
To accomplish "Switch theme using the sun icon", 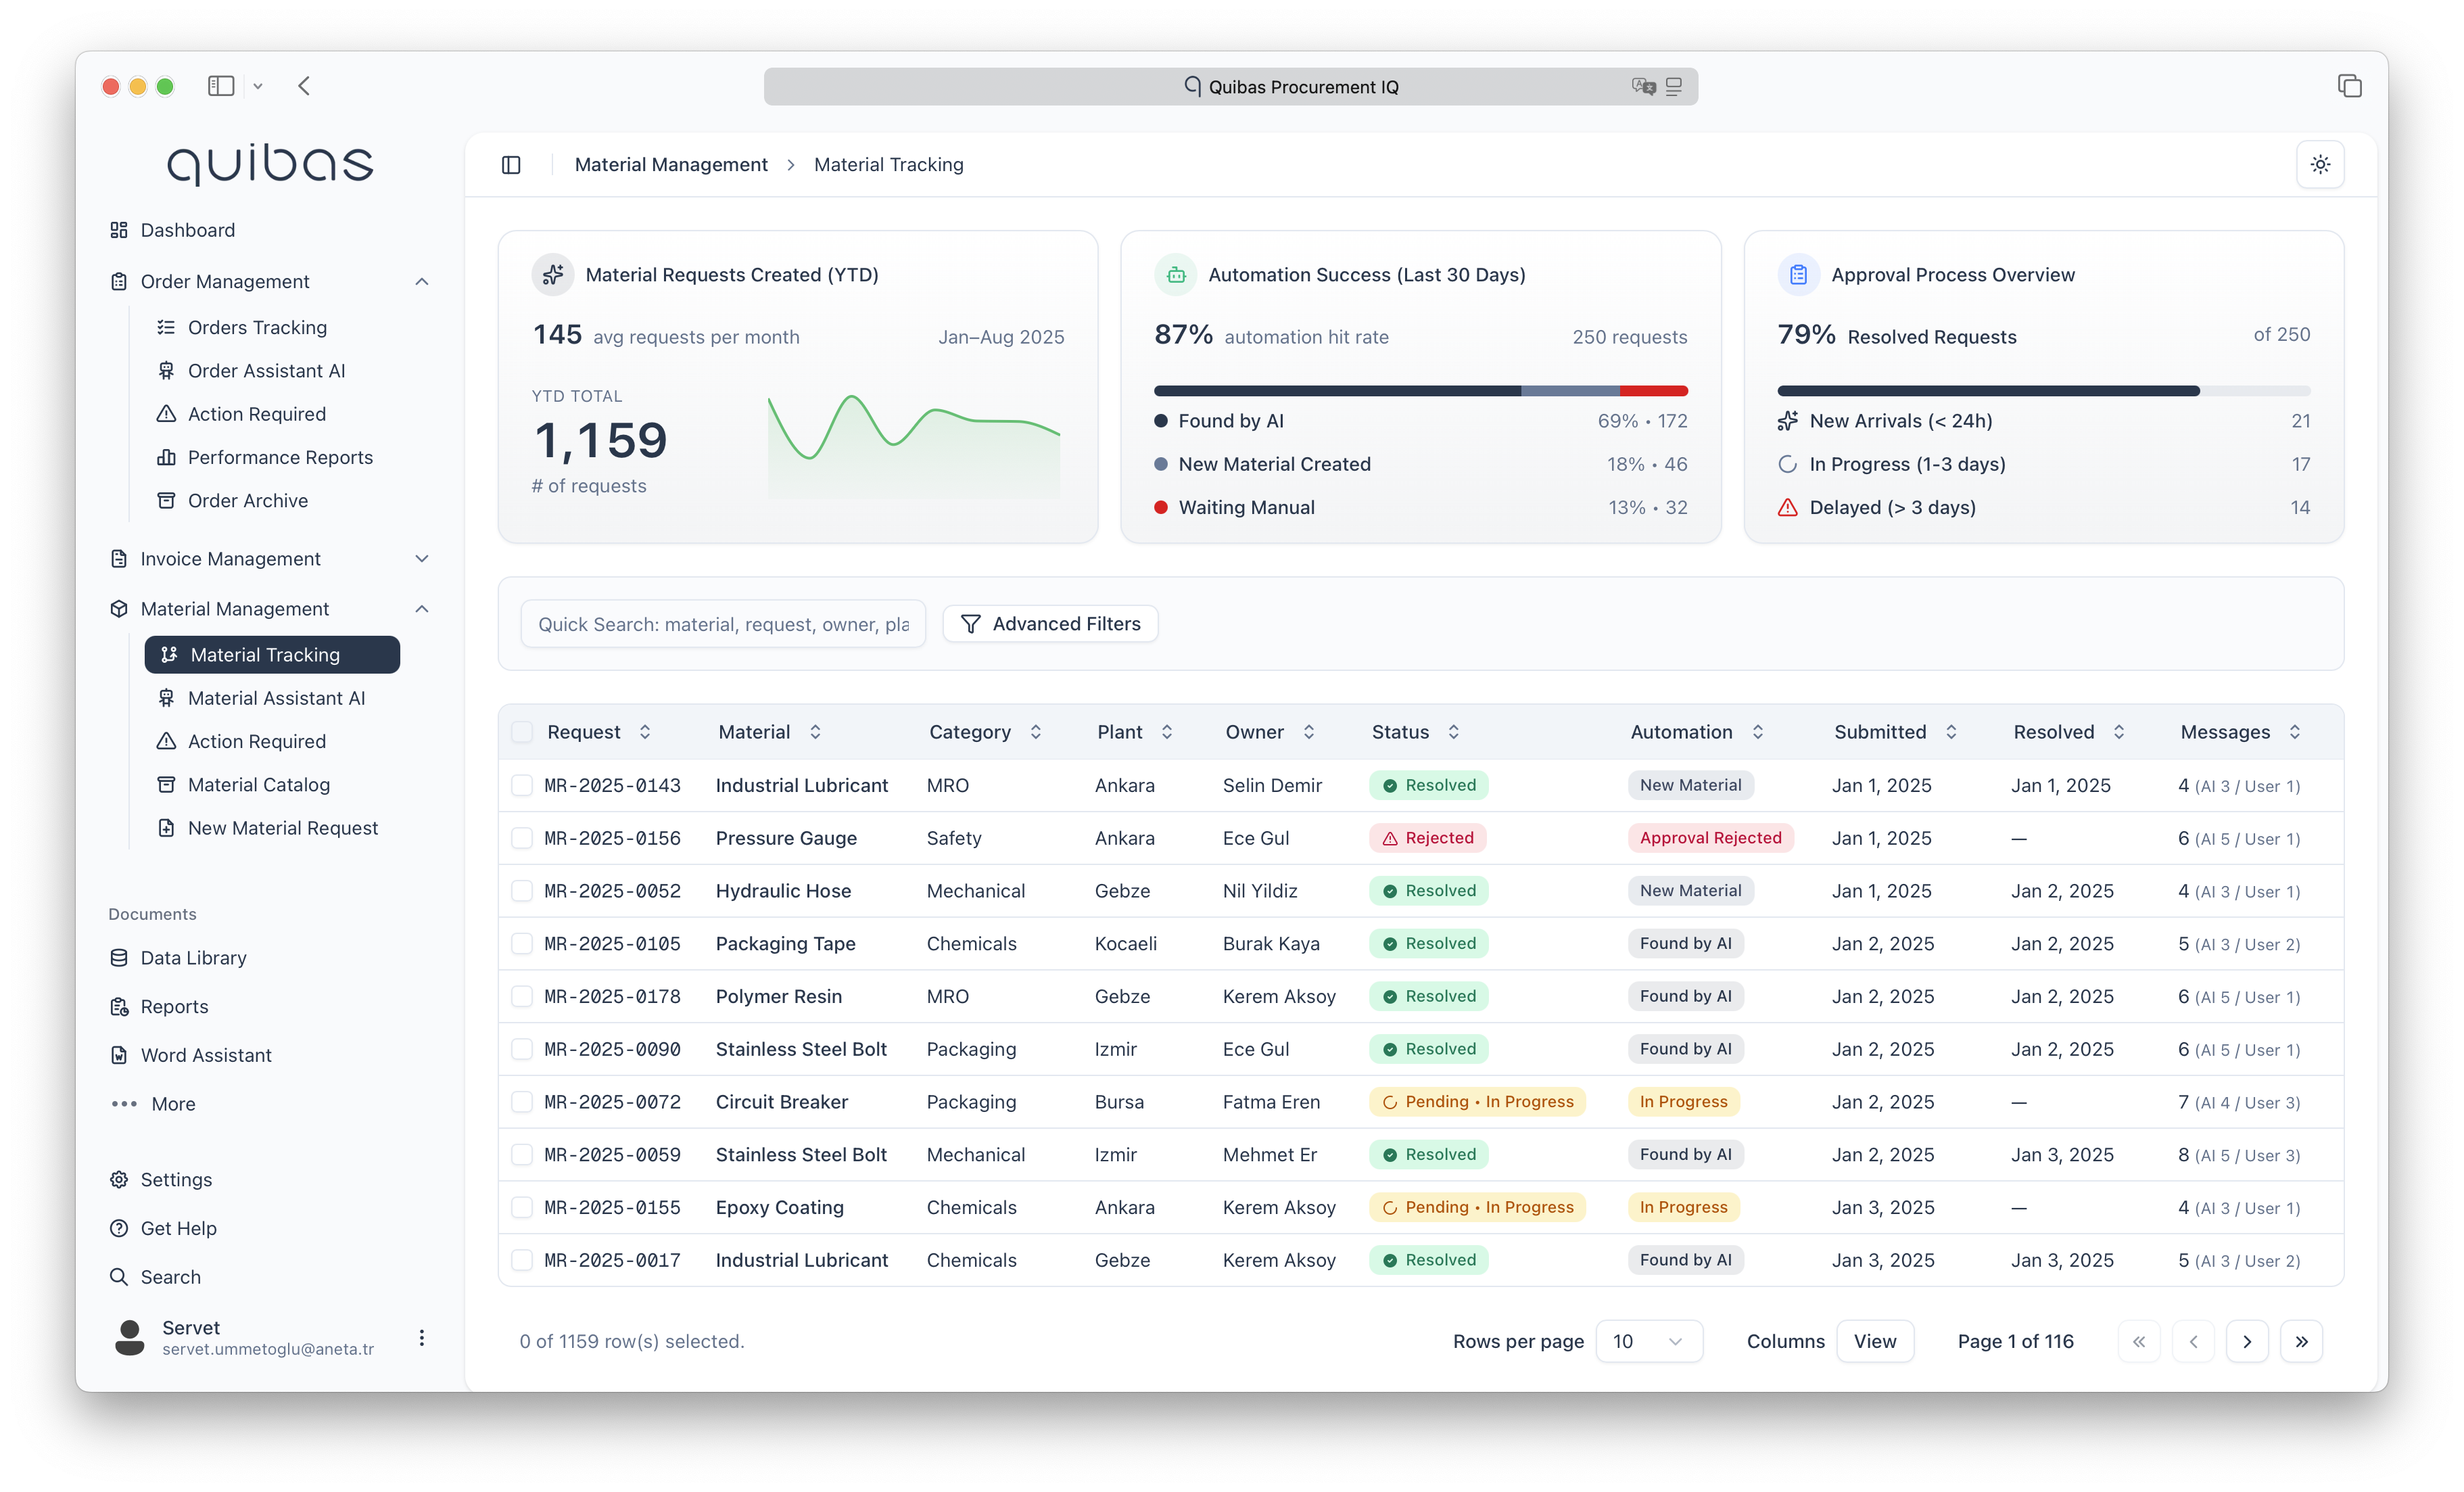I will pyautogui.click(x=2321, y=164).
